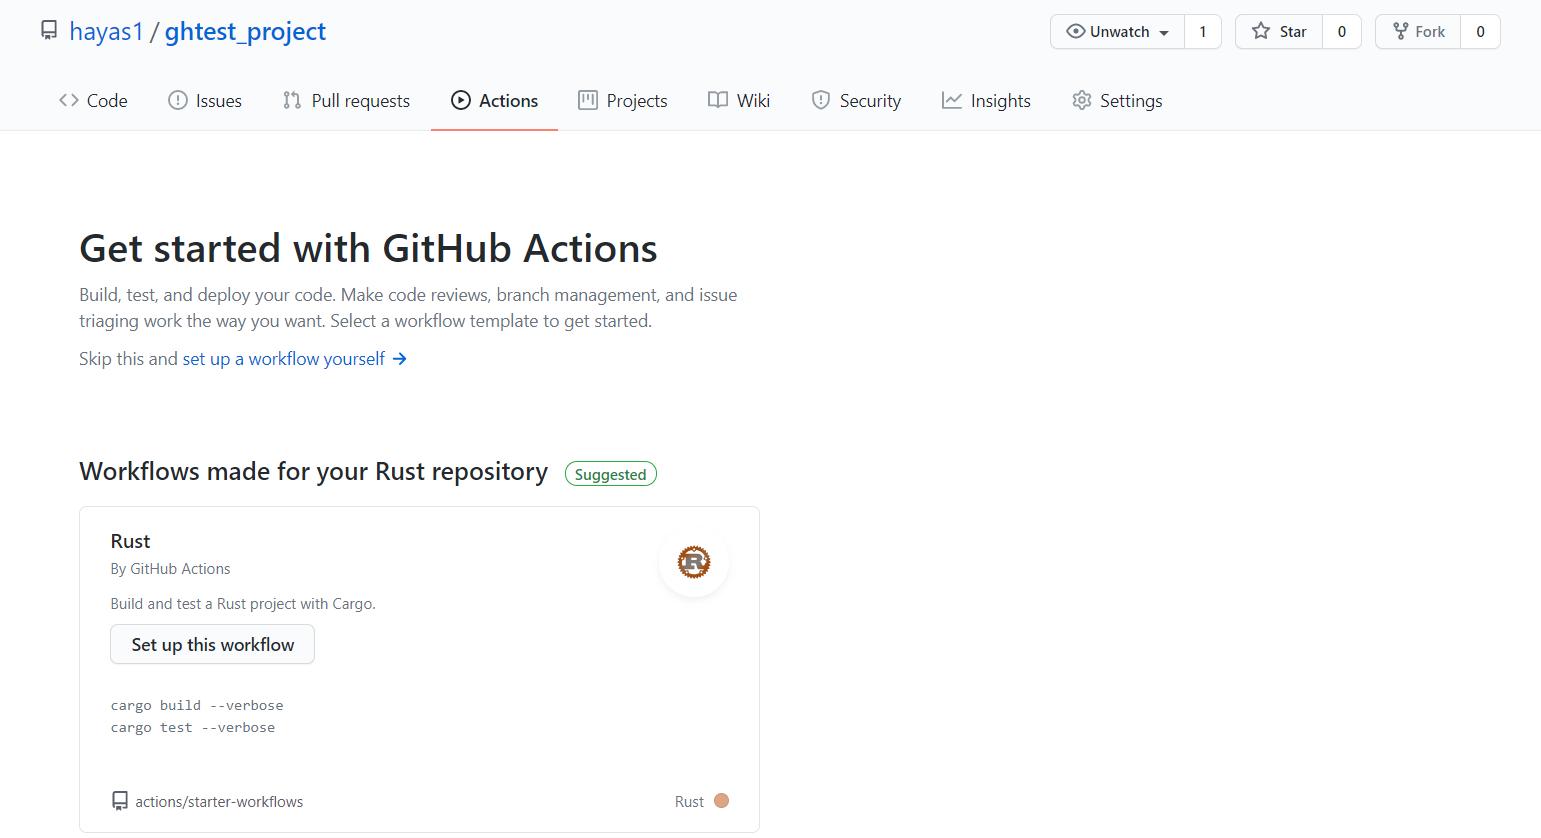Click the eye icon on the Unwatch button

click(1074, 31)
